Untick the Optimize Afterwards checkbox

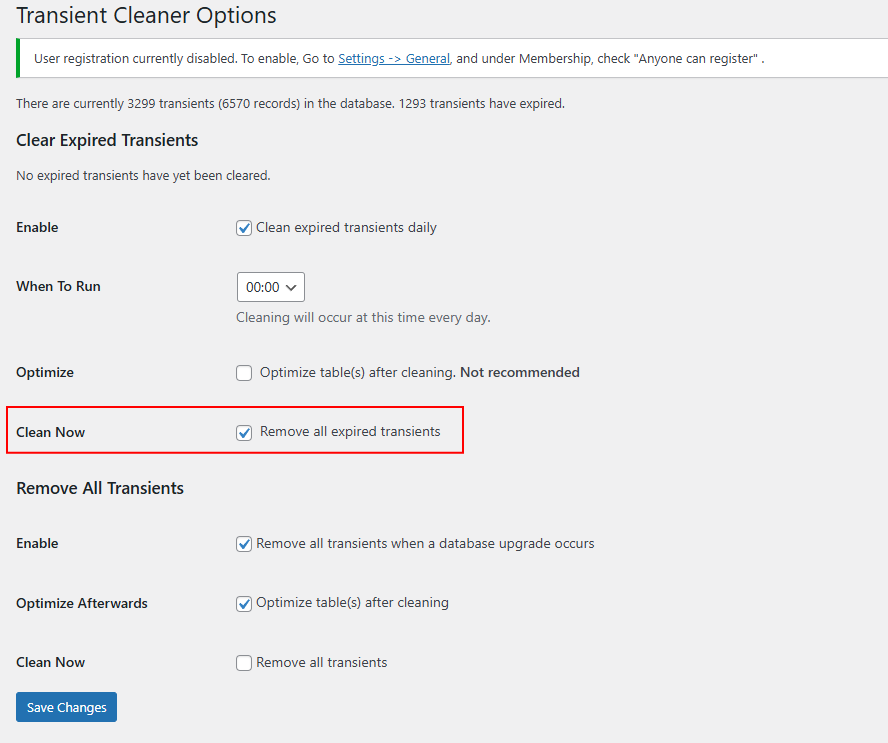pos(244,604)
